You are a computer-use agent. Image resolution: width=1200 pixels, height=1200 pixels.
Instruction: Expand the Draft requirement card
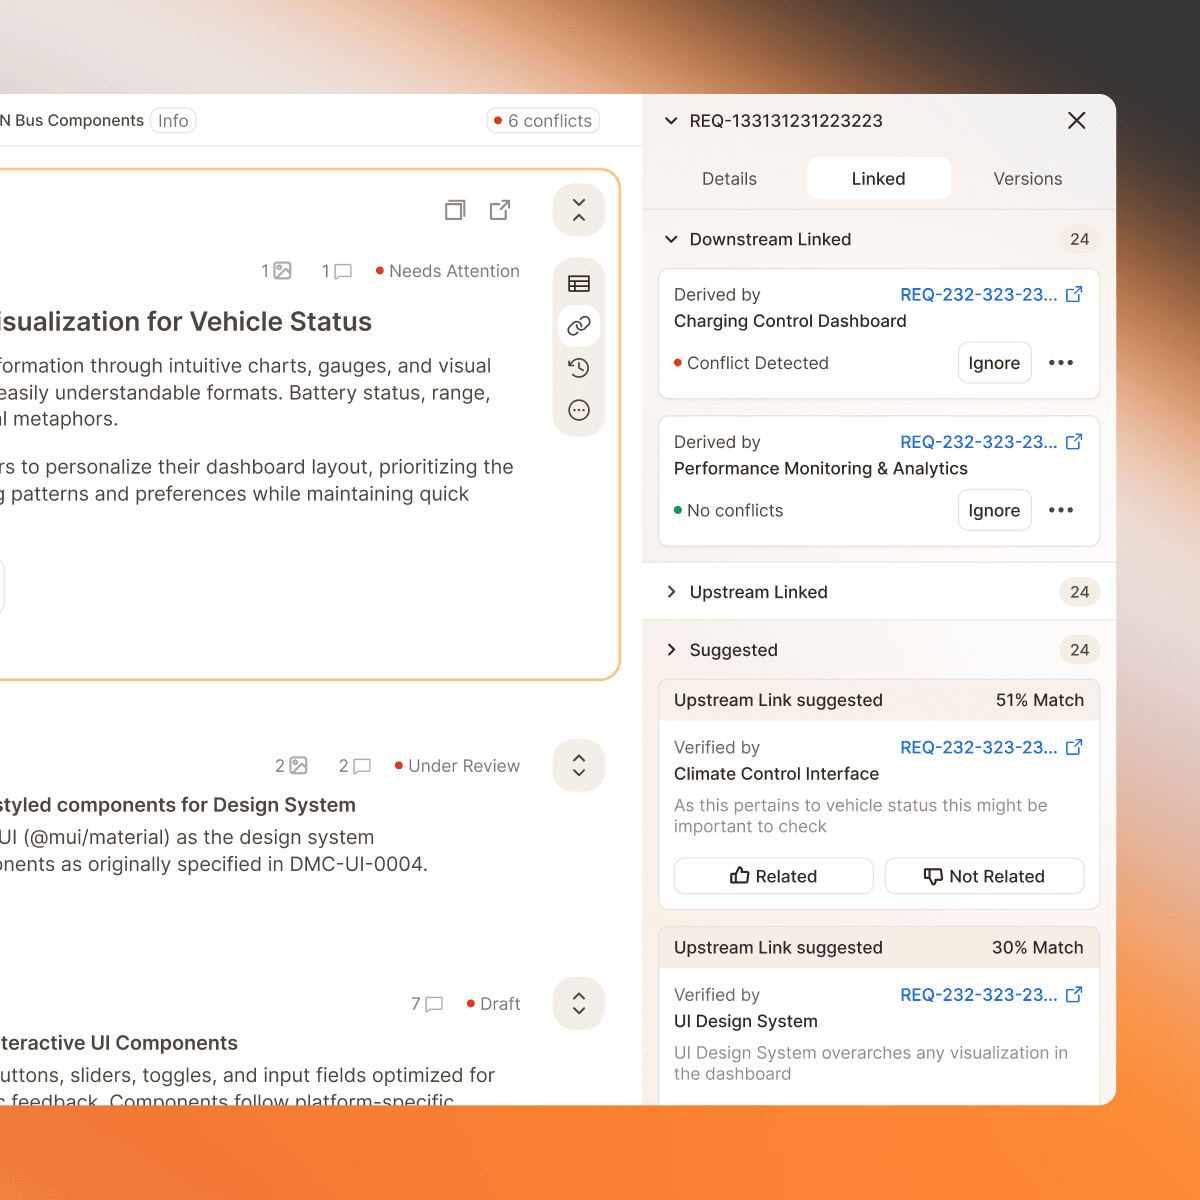579,1004
